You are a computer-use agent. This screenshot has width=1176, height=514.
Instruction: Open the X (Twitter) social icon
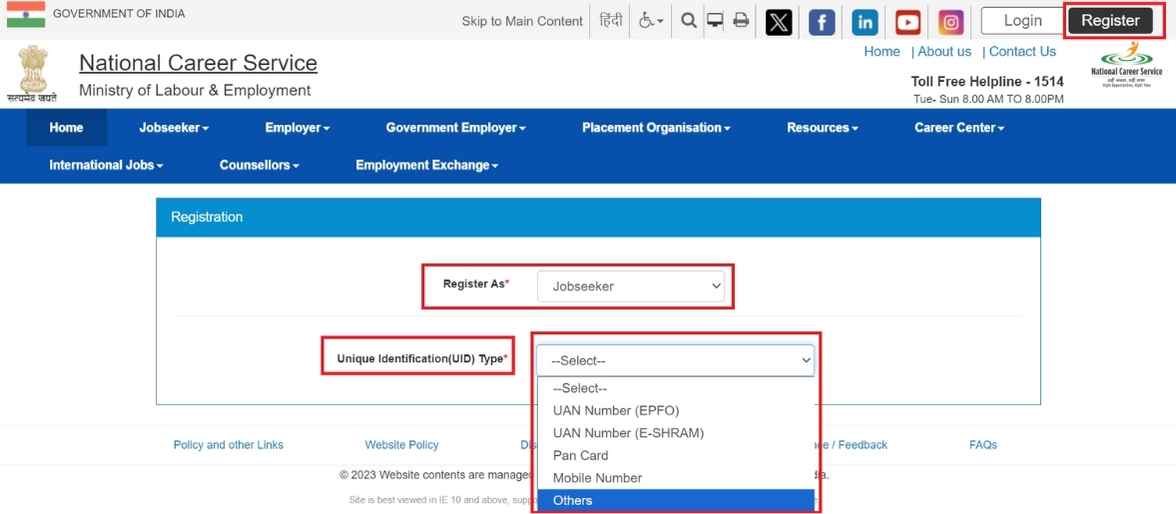(x=778, y=21)
